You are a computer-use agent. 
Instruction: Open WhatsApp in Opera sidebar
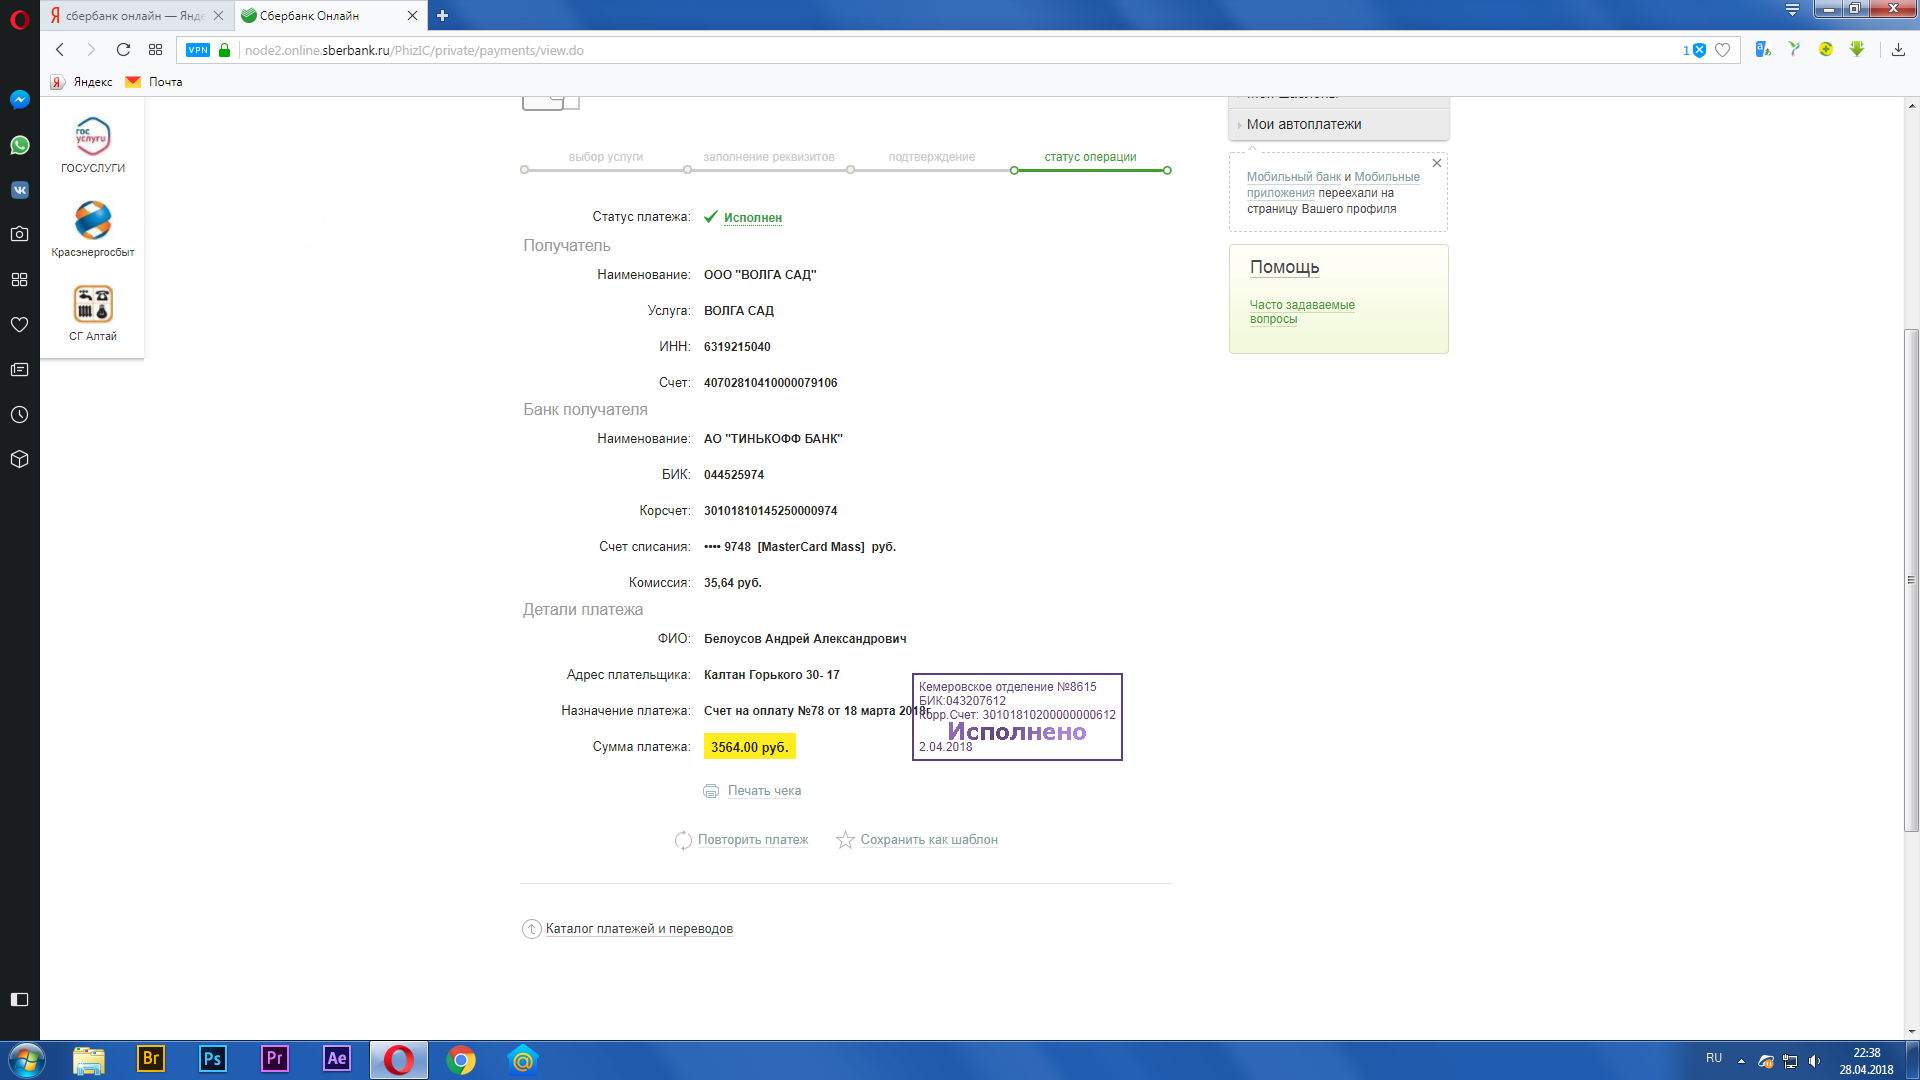click(19, 146)
